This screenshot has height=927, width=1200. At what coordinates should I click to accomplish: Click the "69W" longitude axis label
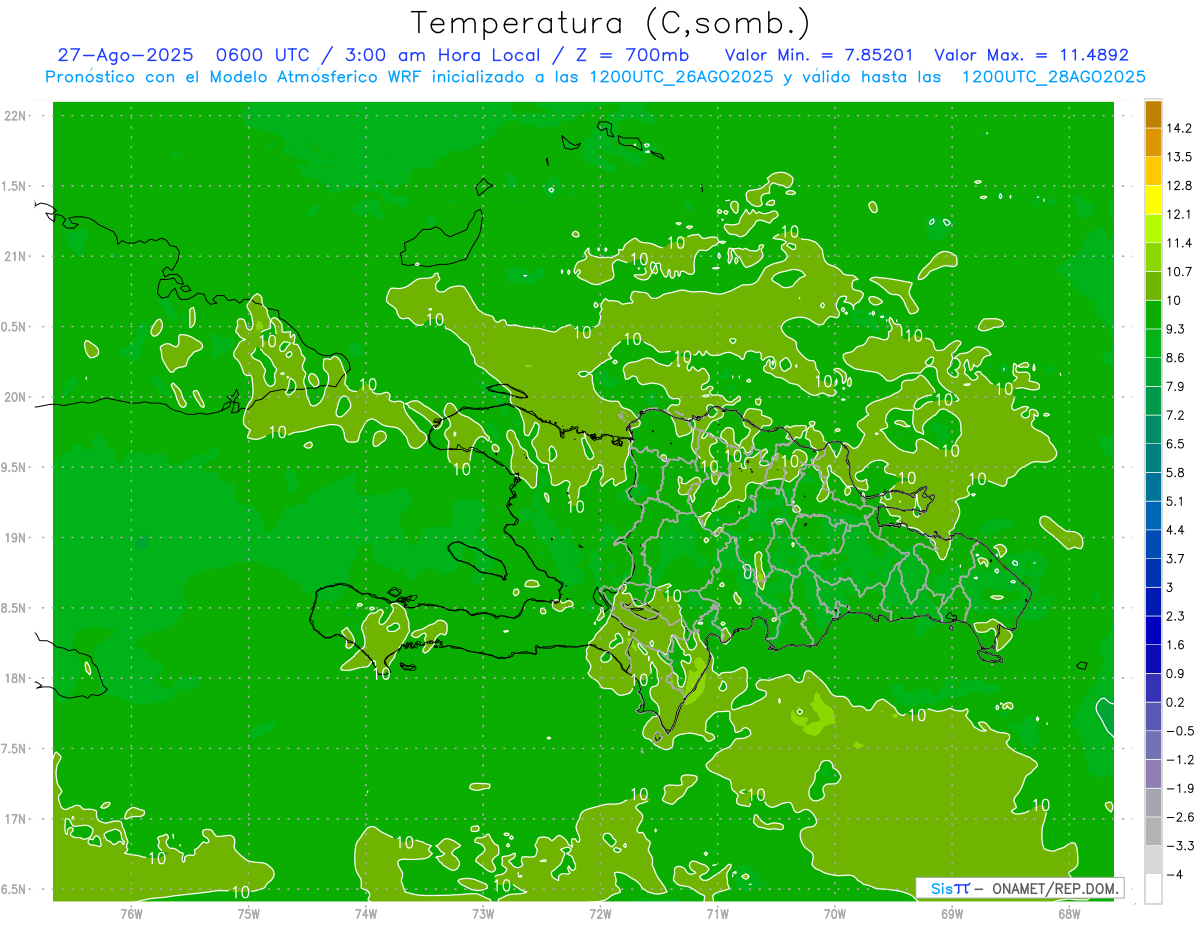point(951,912)
